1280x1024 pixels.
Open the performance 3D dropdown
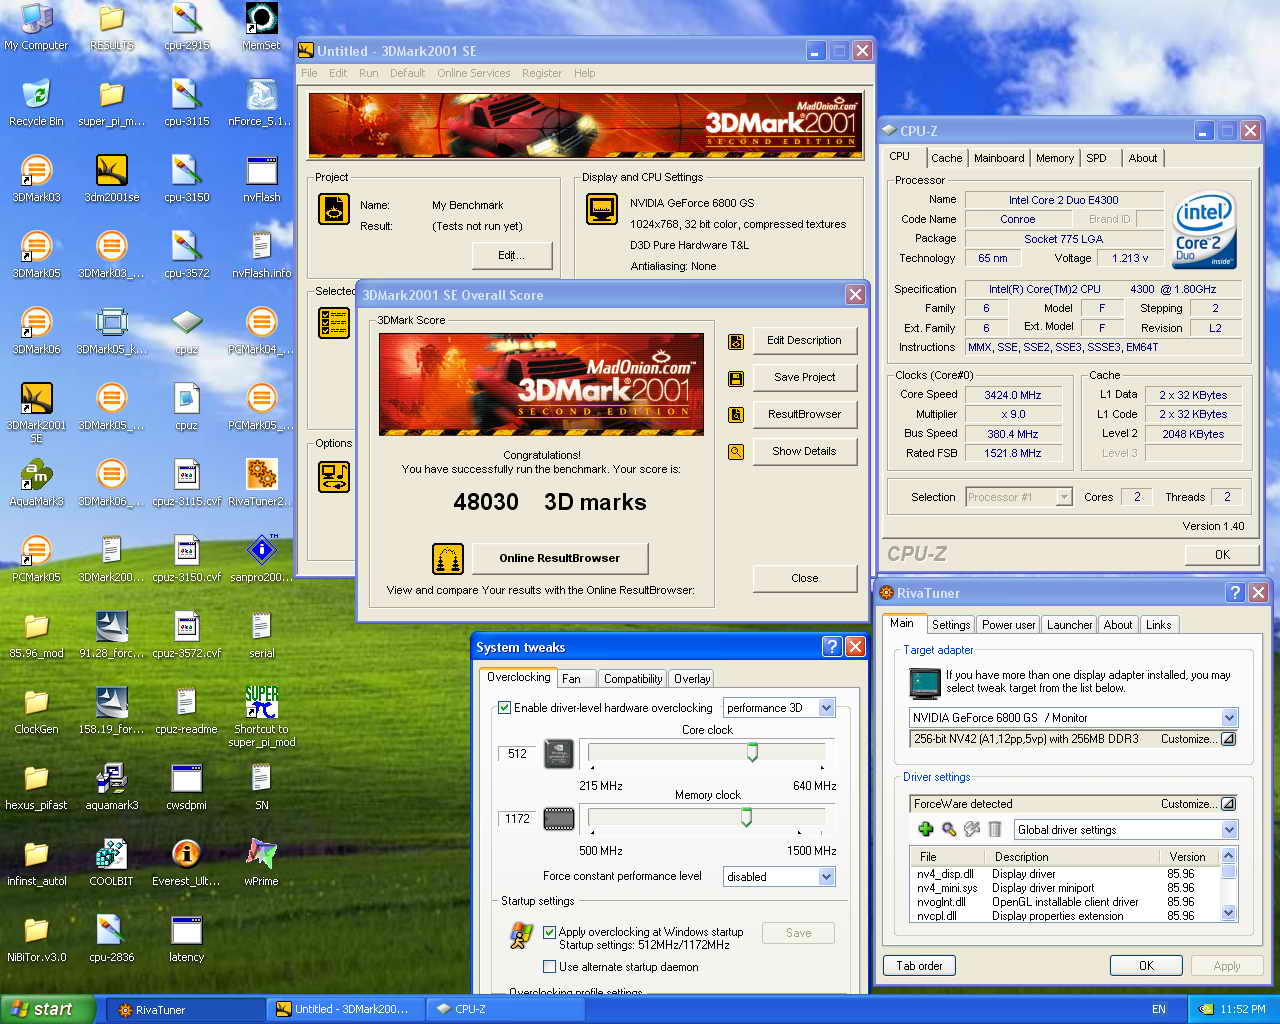click(826, 708)
